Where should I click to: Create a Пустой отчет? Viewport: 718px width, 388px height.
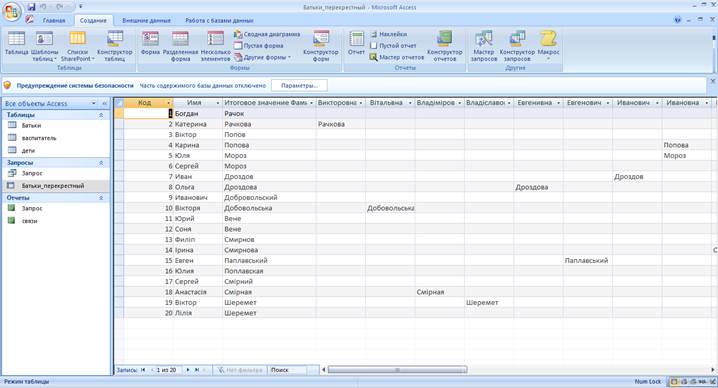(393, 46)
